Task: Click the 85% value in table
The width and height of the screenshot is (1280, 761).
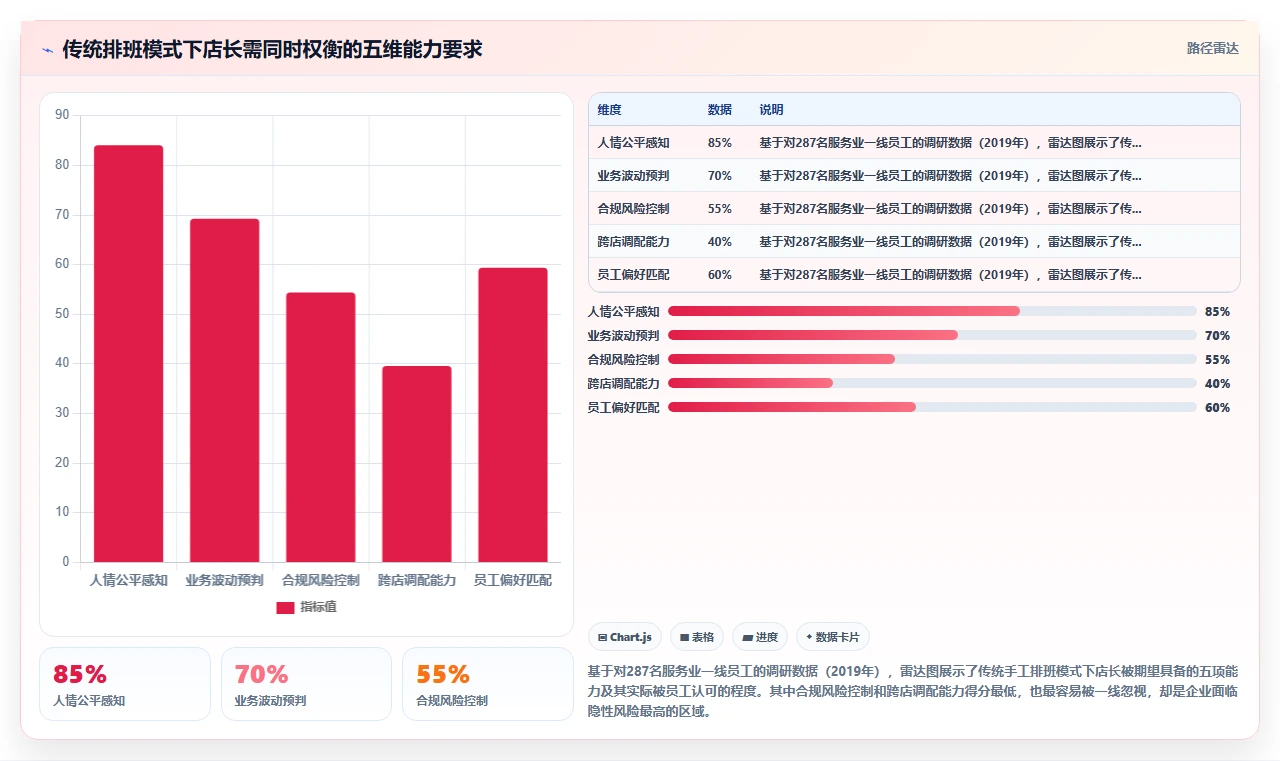Action: [720, 143]
